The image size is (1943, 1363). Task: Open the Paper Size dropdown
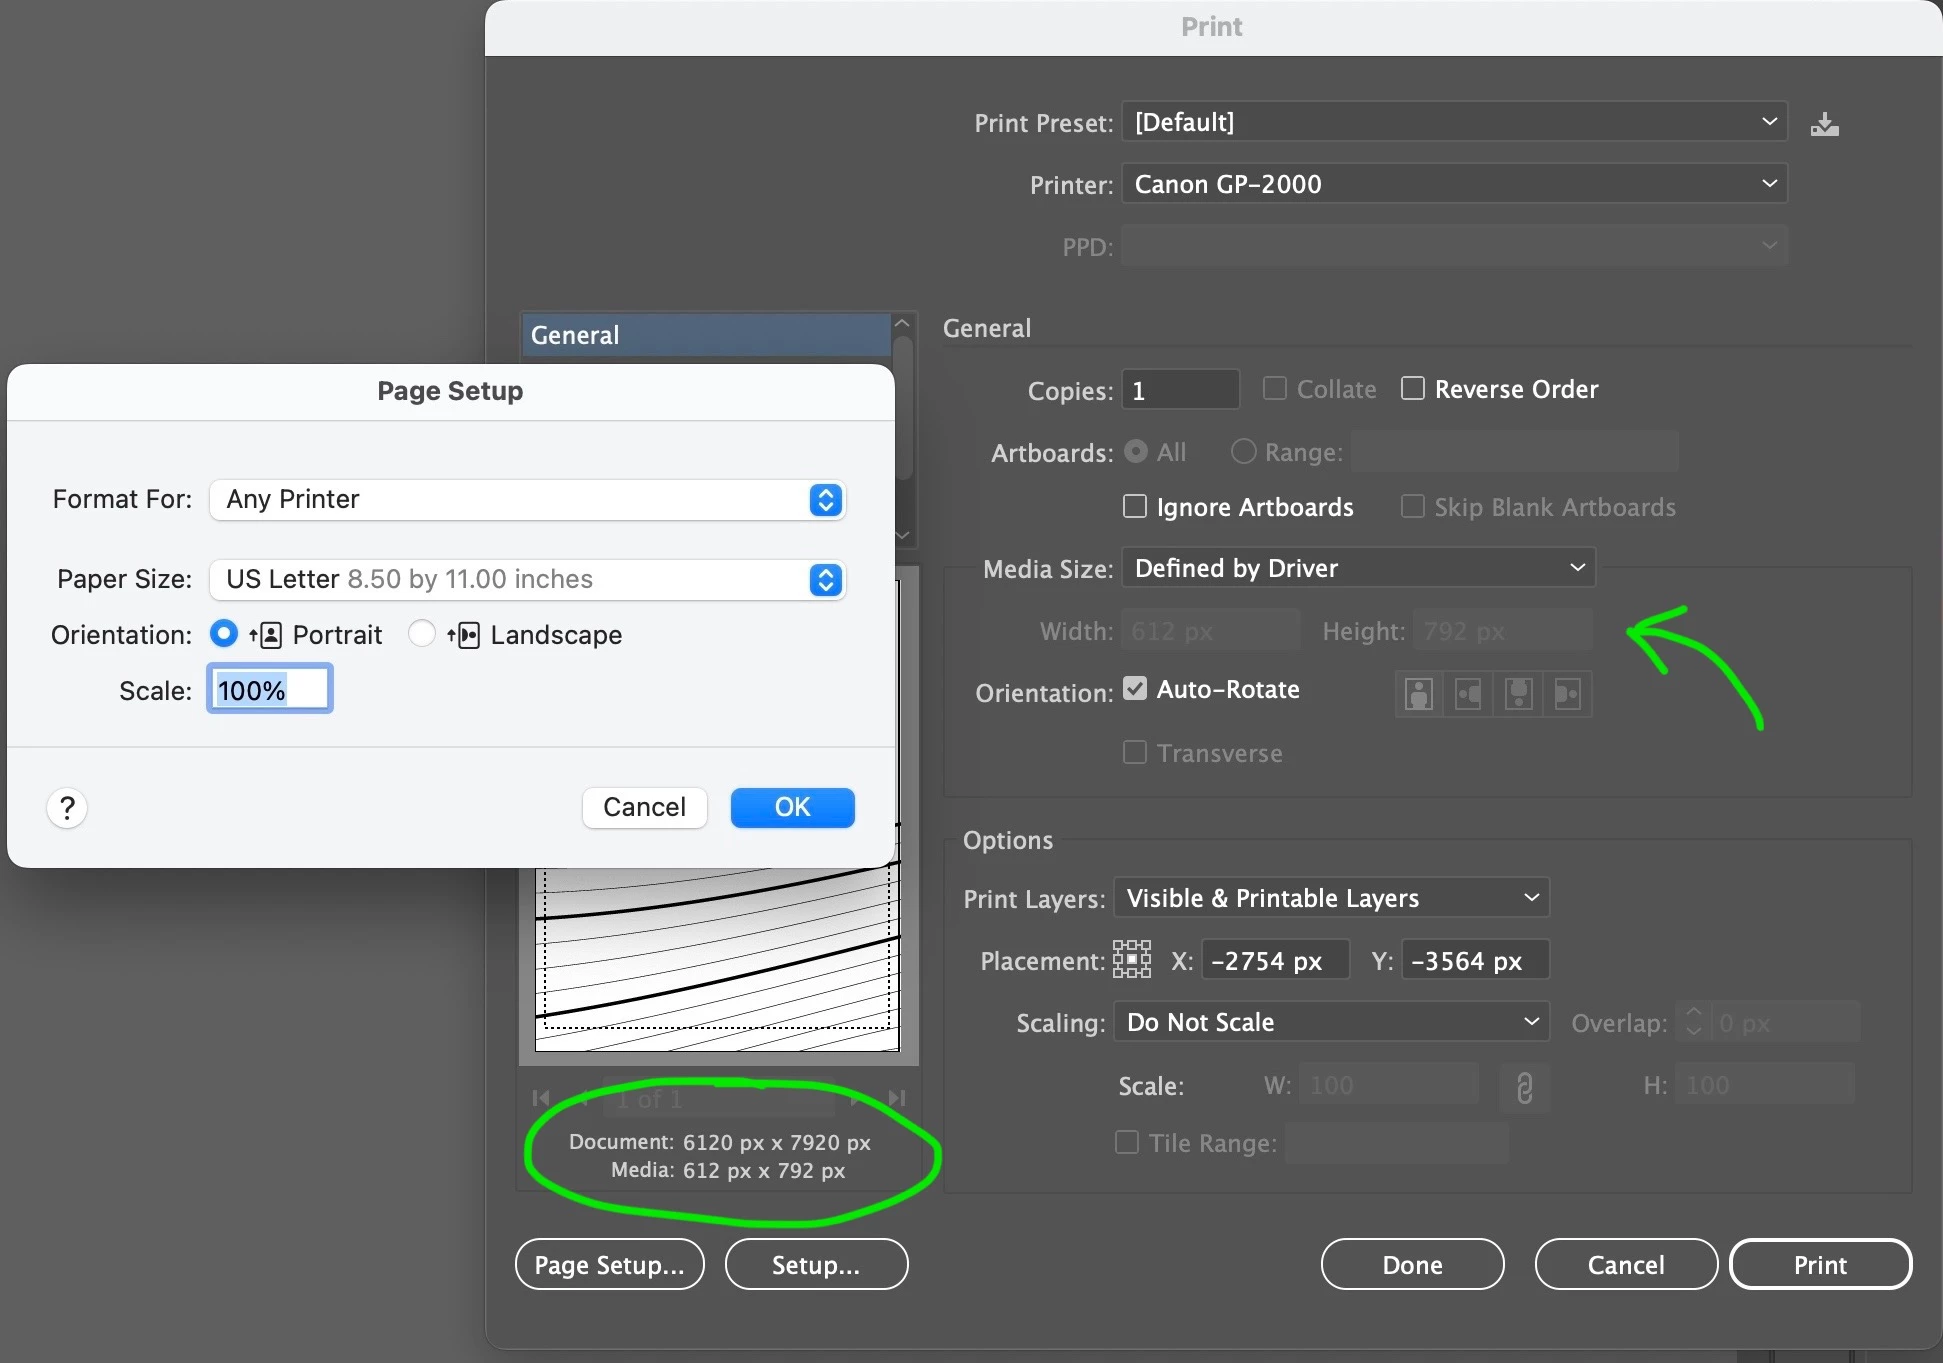tap(527, 579)
